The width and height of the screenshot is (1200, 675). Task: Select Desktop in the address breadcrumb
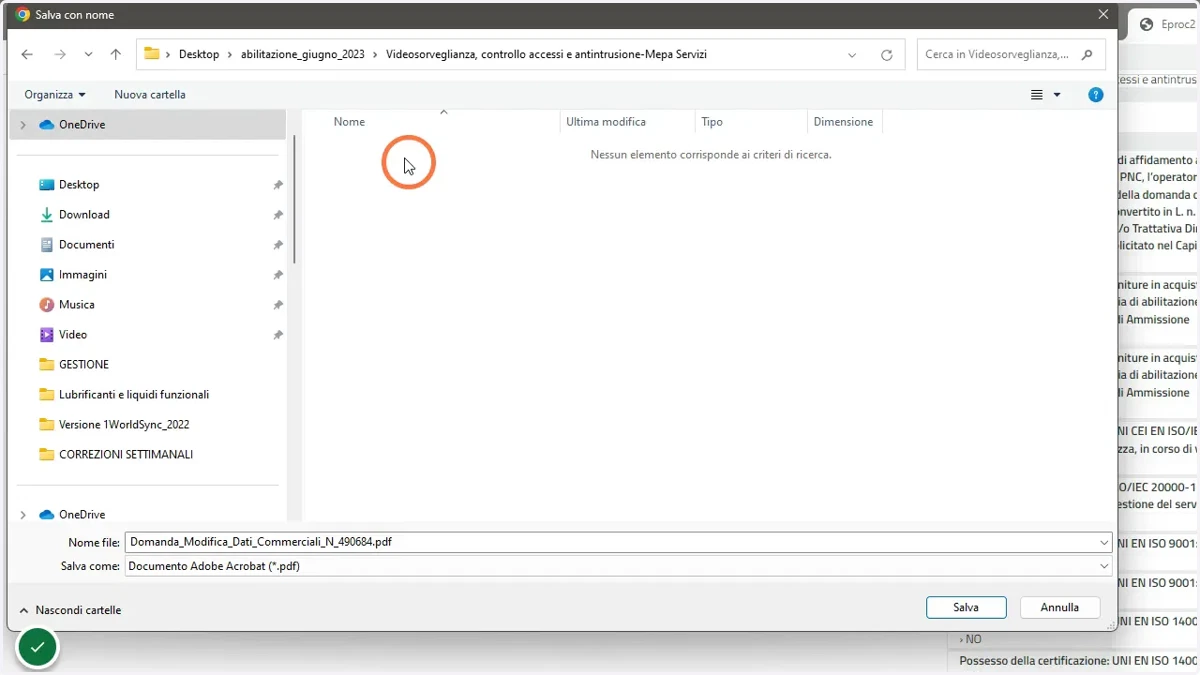point(199,54)
